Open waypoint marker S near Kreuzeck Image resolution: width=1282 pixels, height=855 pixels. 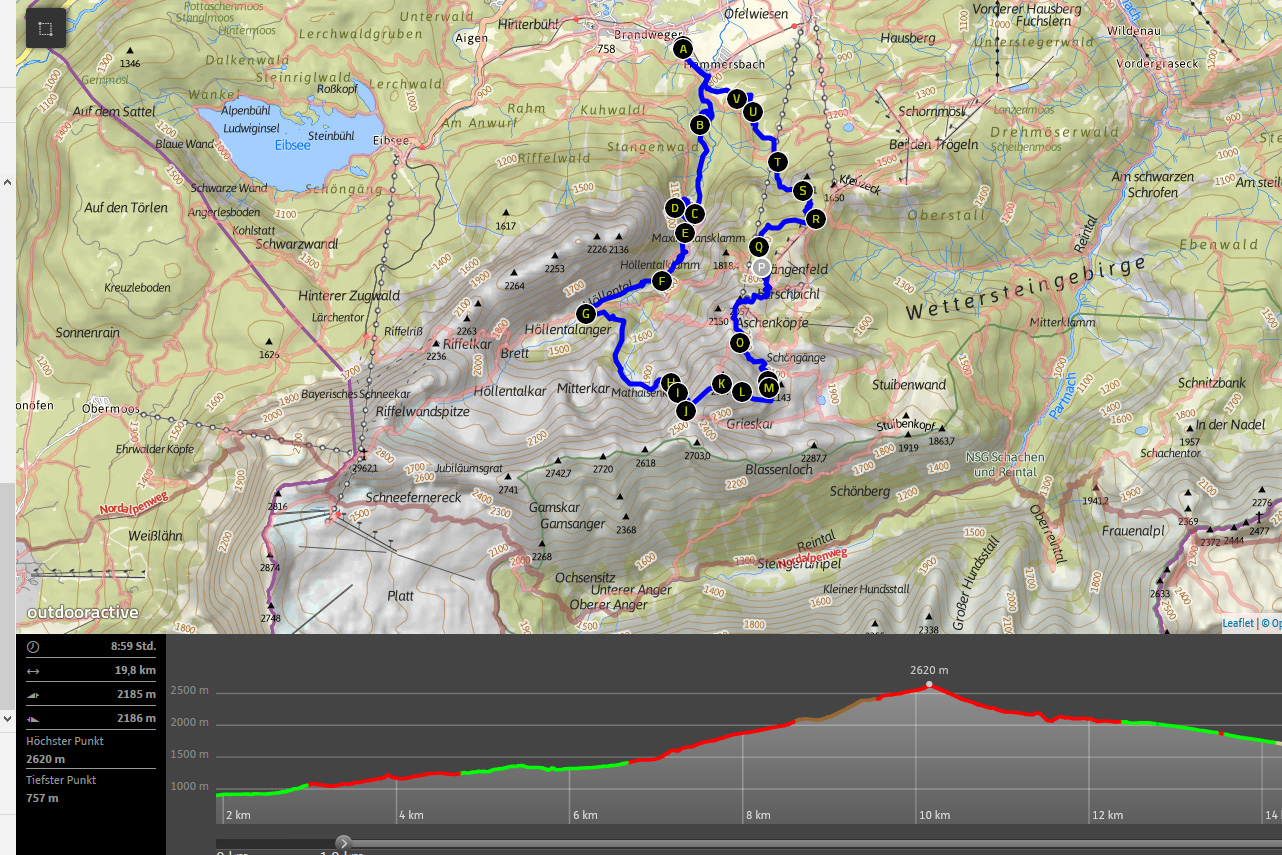click(802, 190)
